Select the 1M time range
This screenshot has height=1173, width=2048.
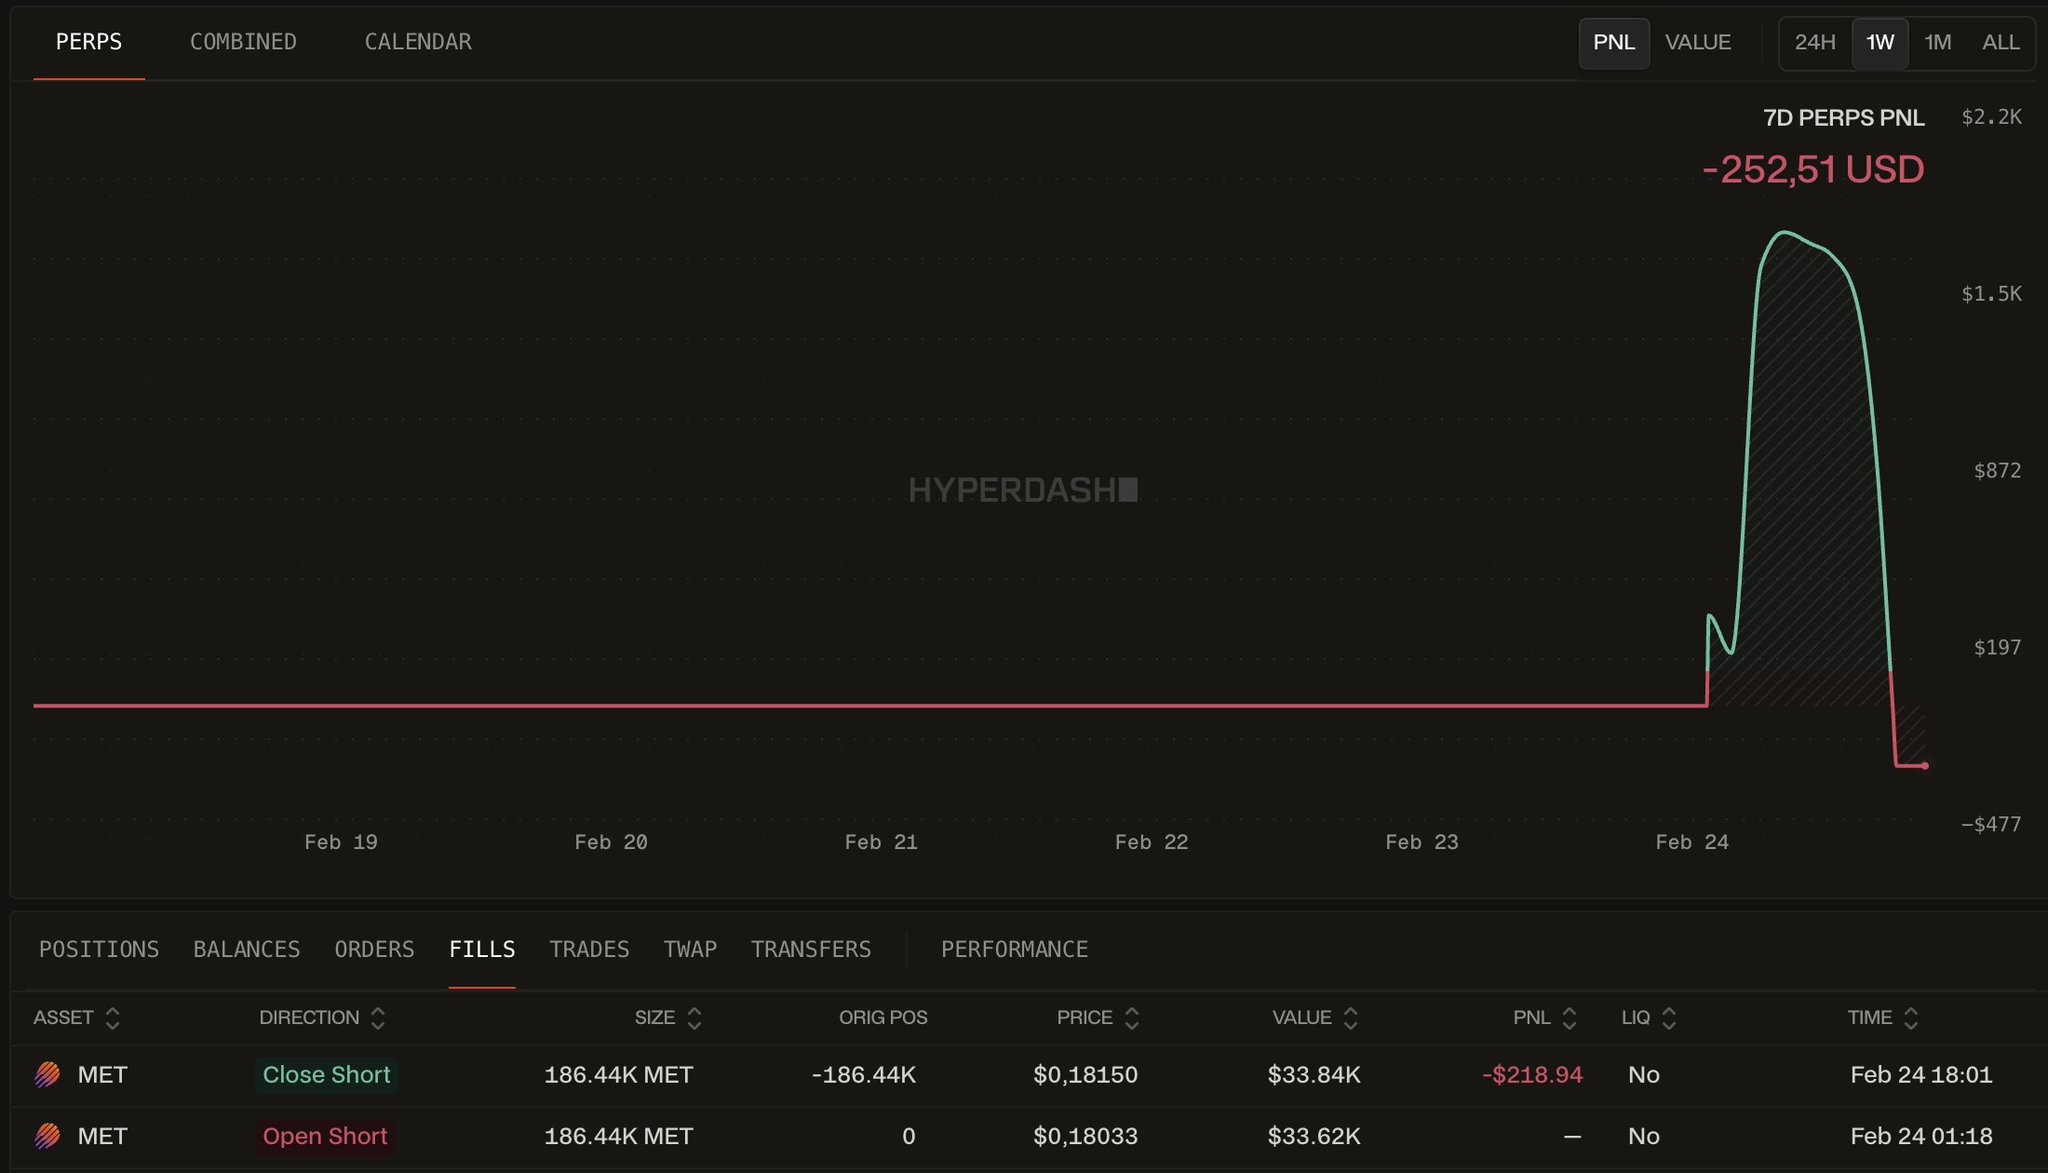(1937, 43)
